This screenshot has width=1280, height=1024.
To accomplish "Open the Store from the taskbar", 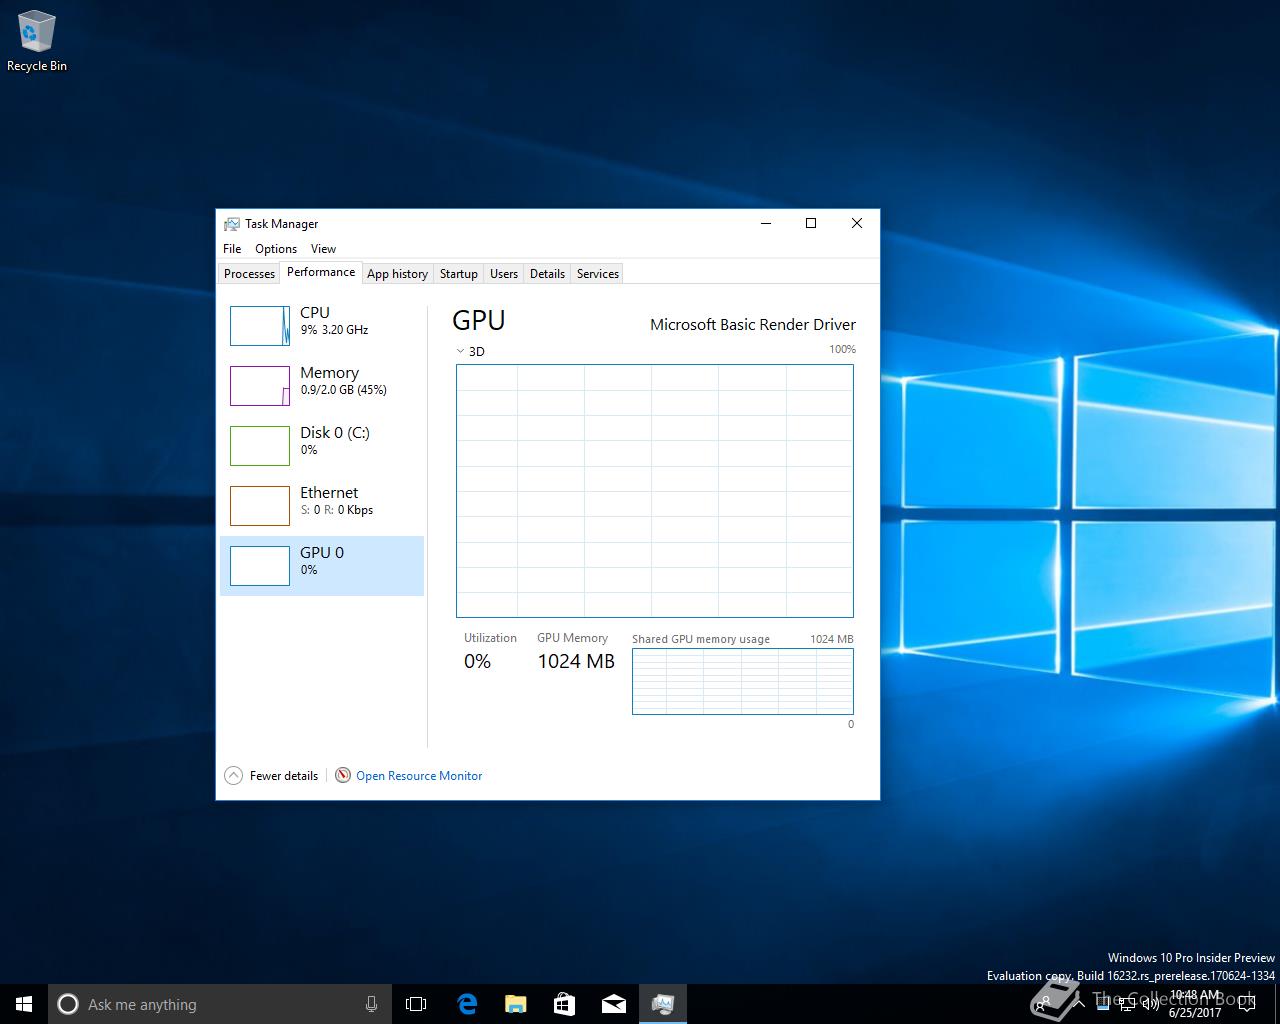I will point(564,1004).
